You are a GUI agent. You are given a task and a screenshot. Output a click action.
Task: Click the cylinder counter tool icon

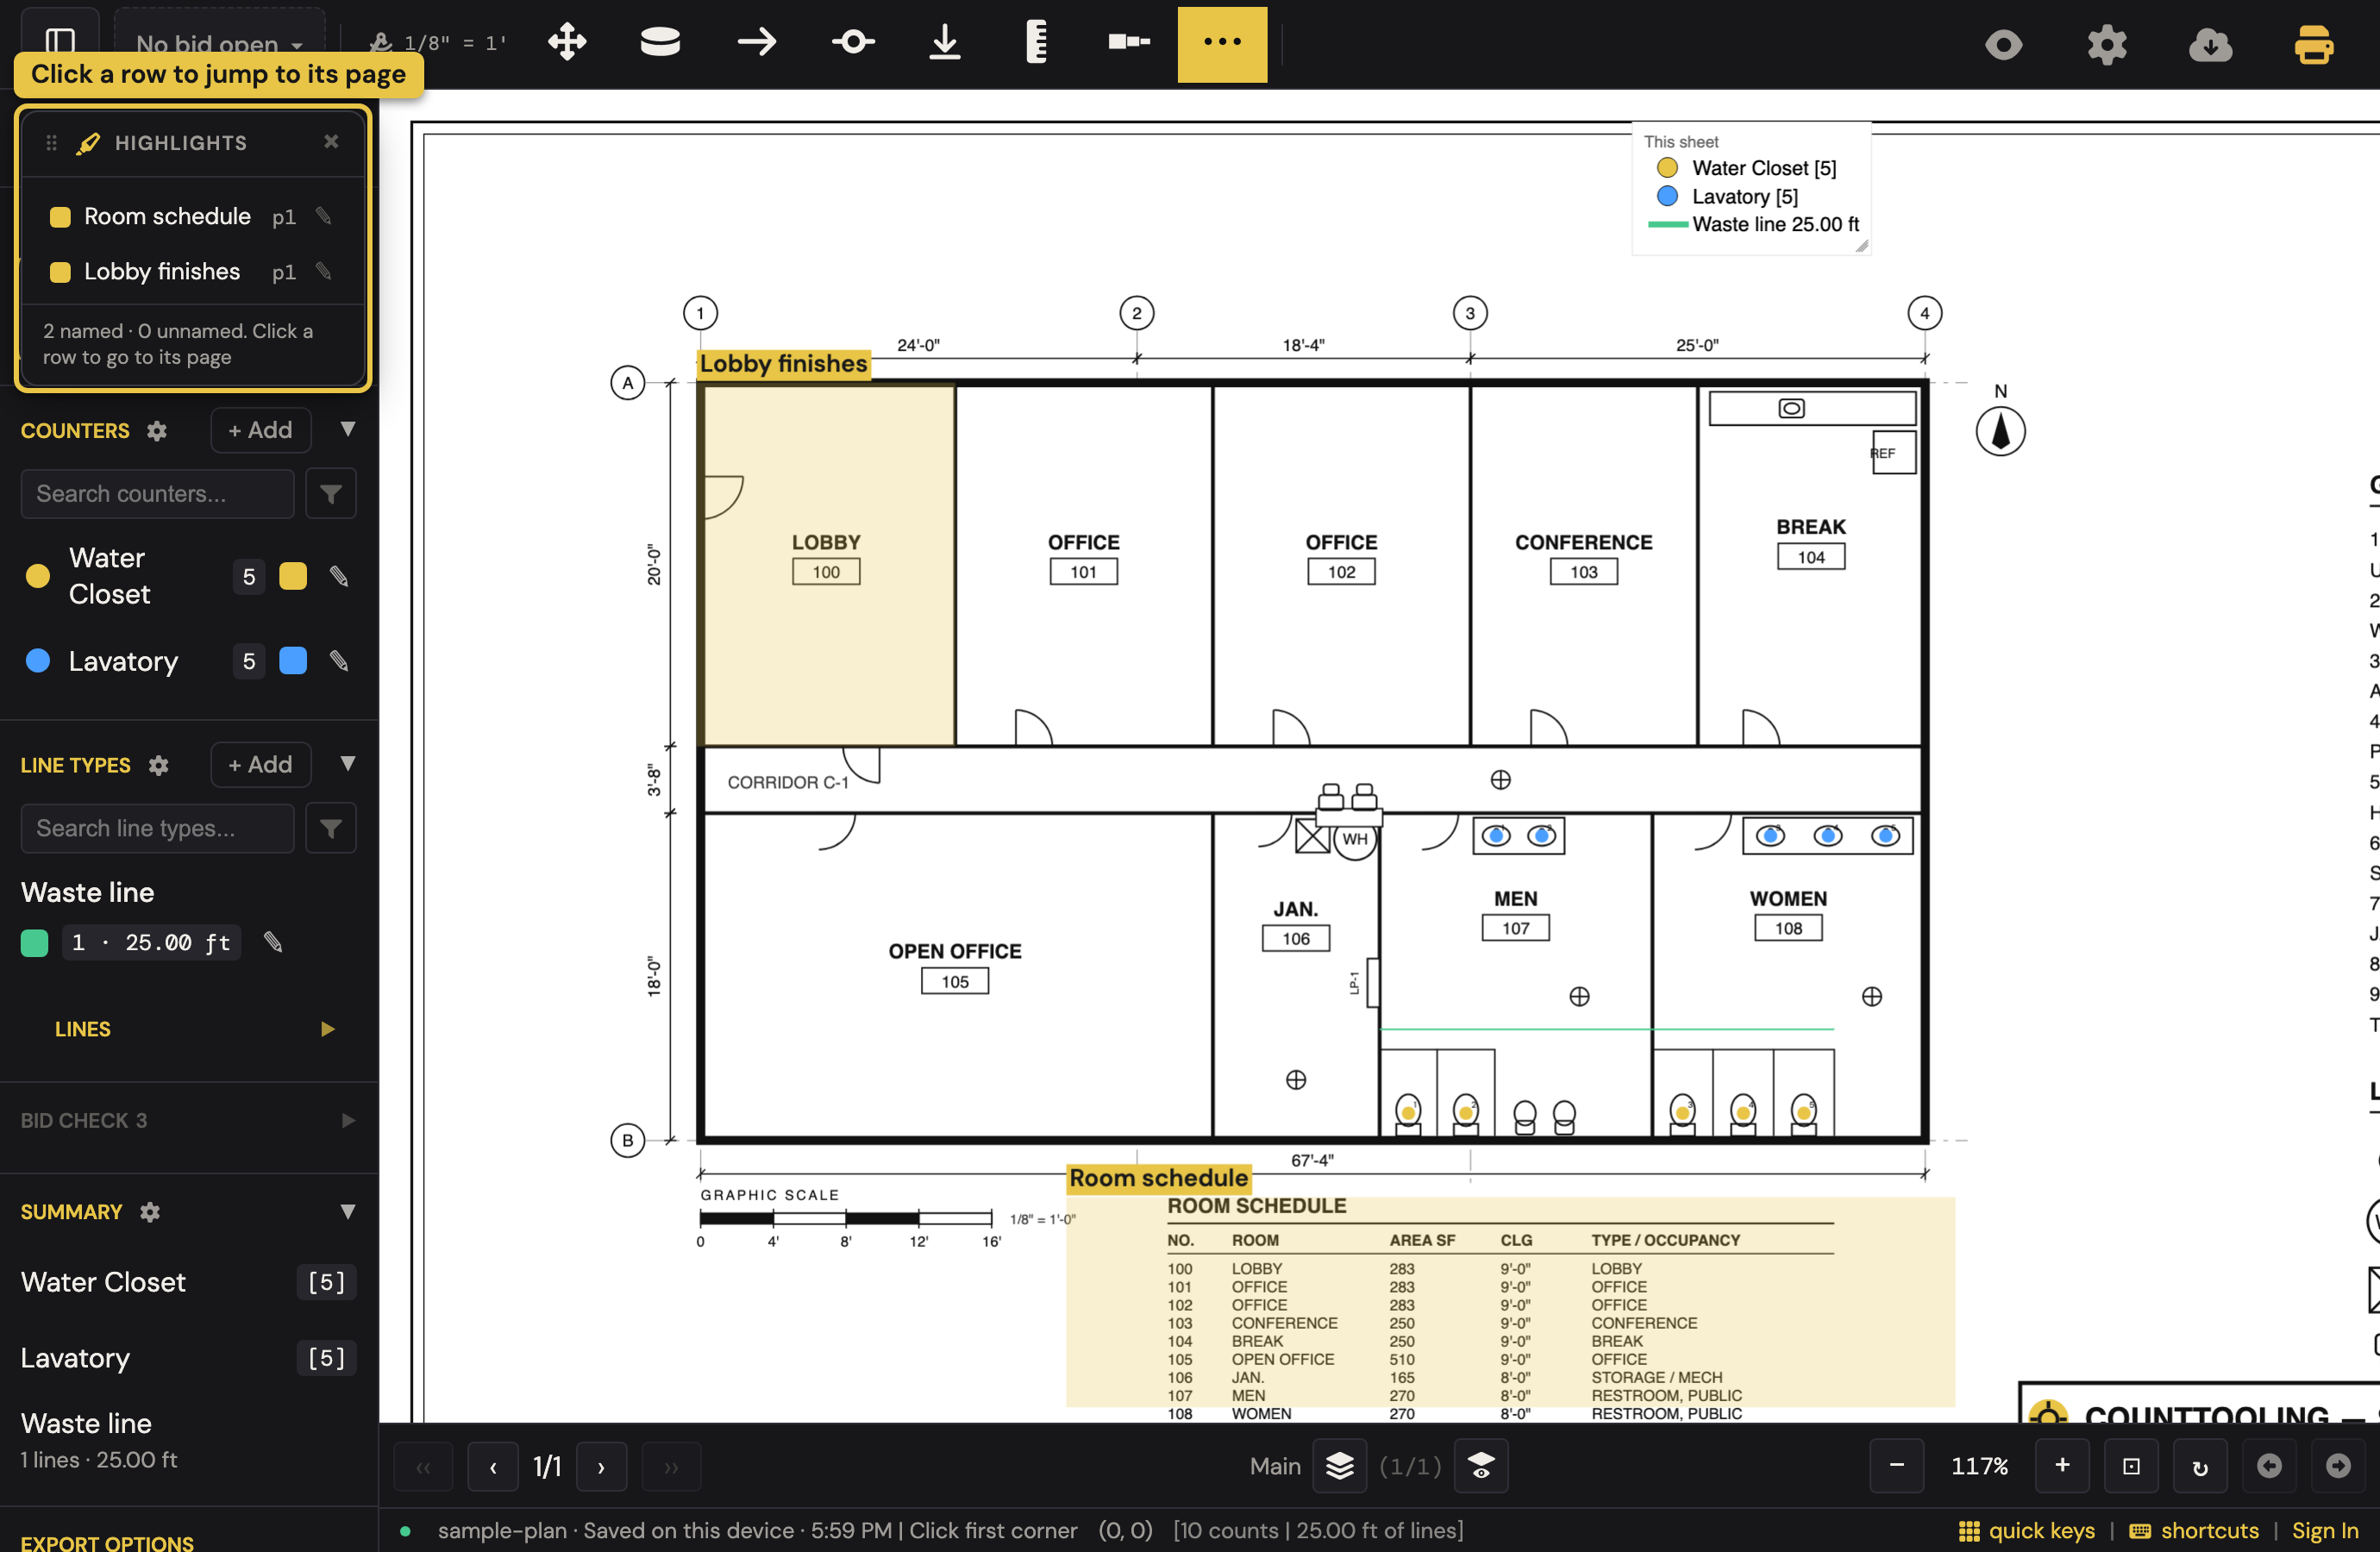pyautogui.click(x=660, y=42)
